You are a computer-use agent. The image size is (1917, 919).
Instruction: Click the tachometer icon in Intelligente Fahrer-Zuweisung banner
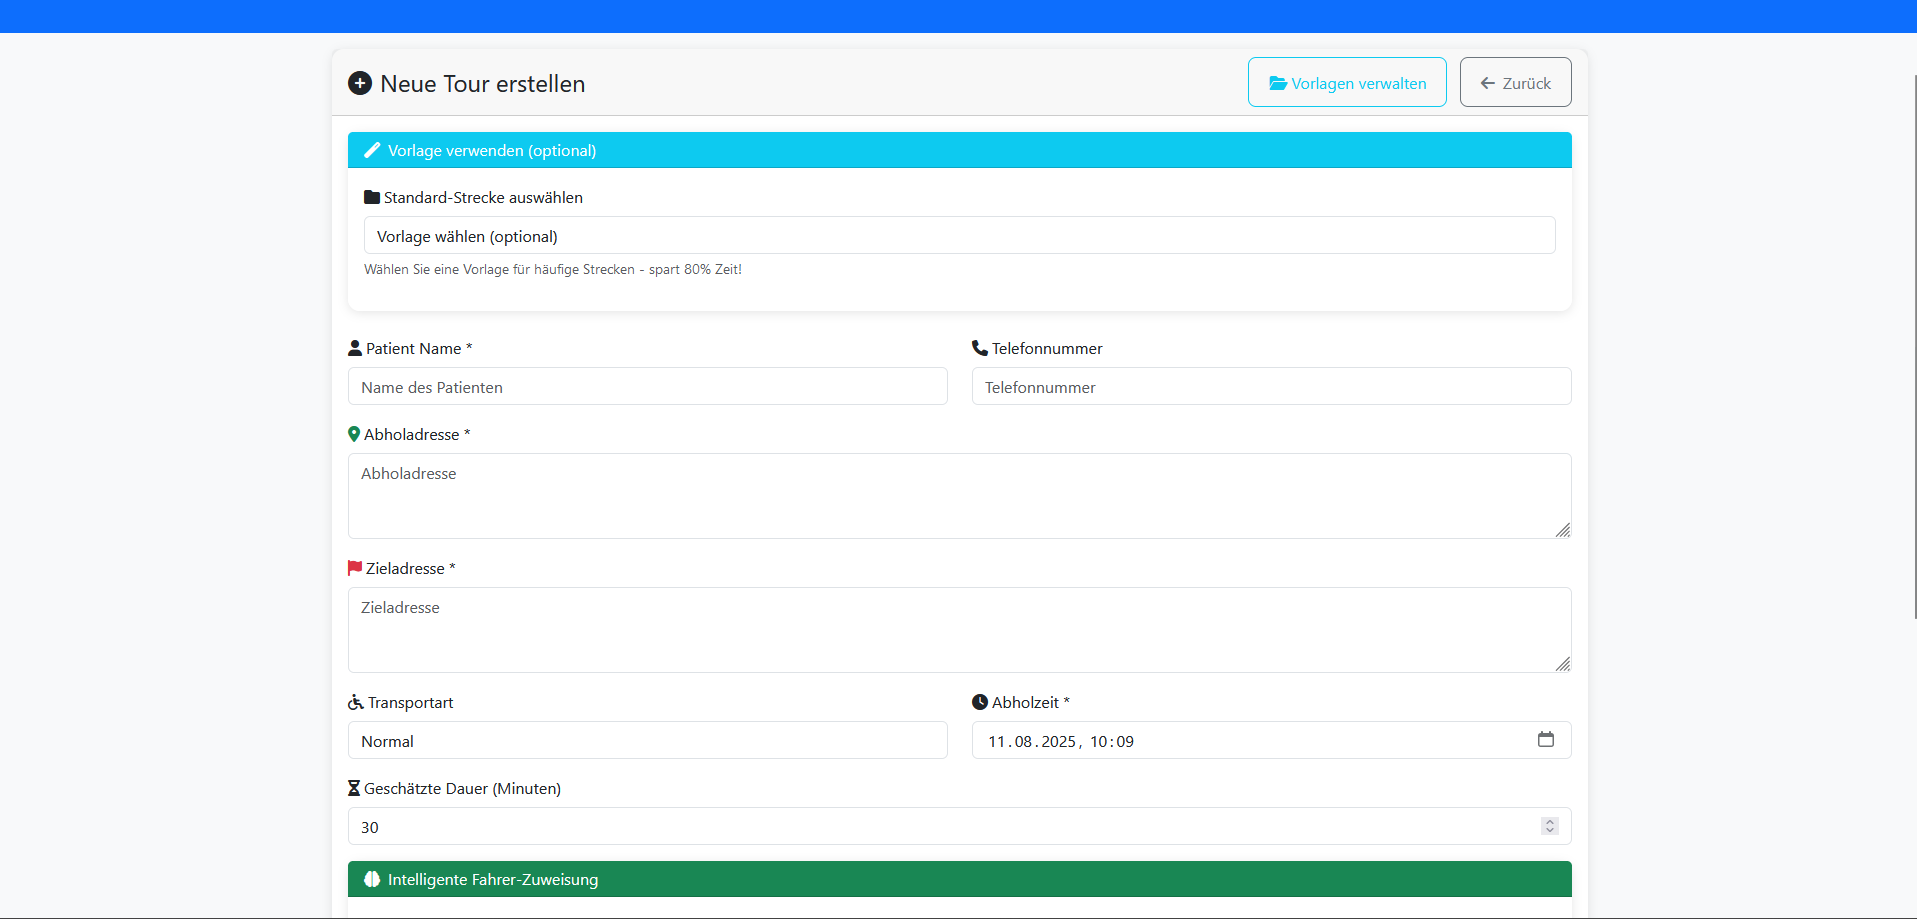click(x=372, y=878)
